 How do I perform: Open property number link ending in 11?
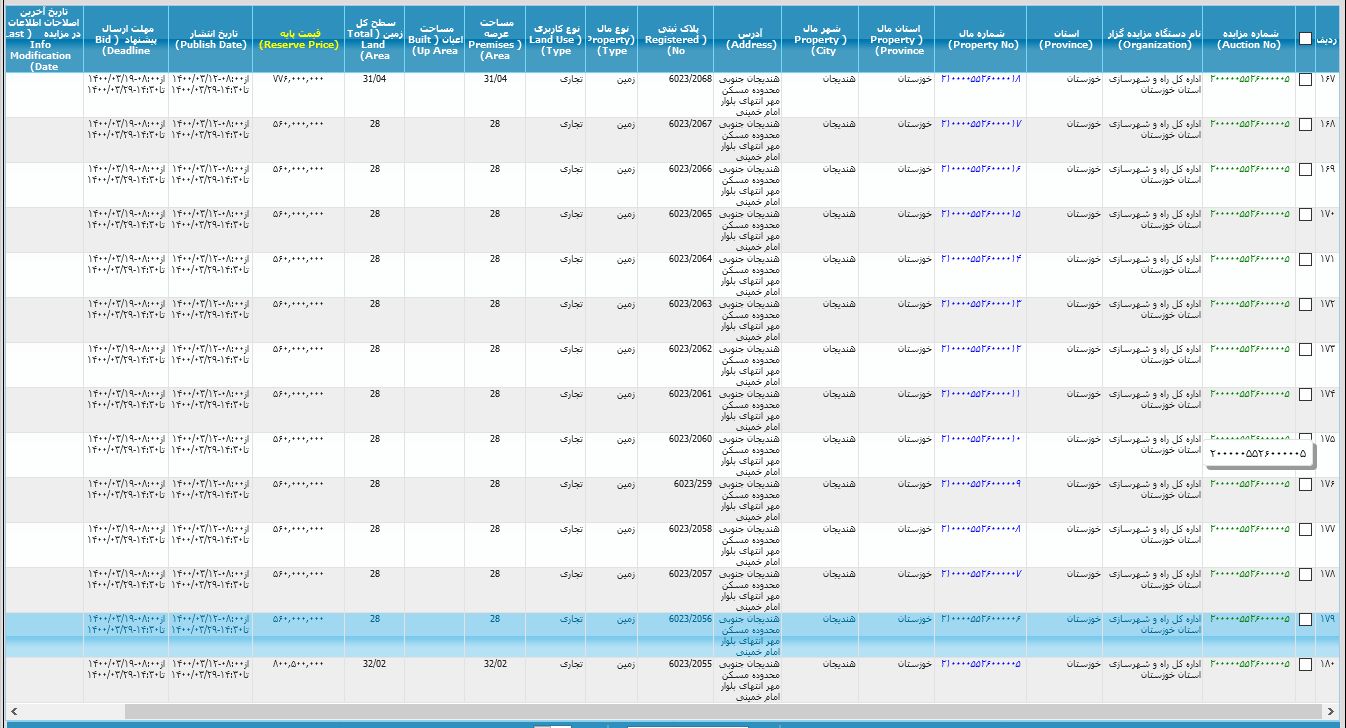pyautogui.click(x=981, y=394)
